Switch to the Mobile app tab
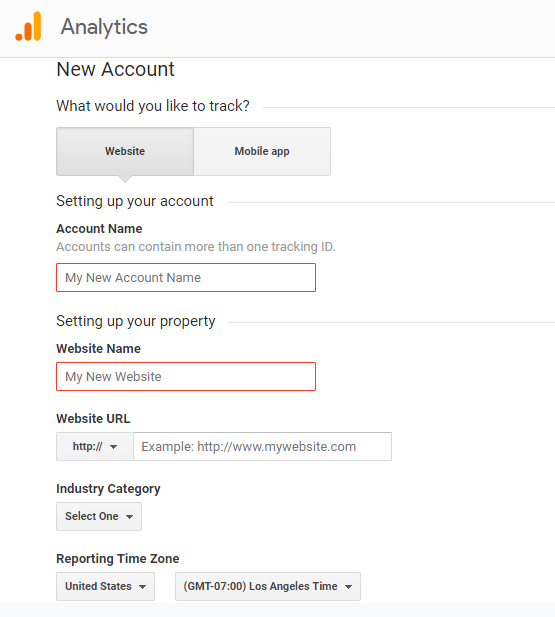This screenshot has width=555, height=617. [x=262, y=151]
